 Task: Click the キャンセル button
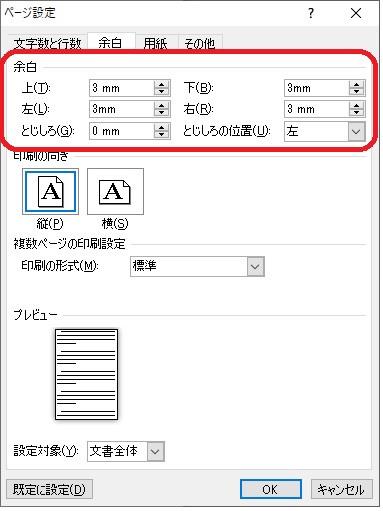[341, 489]
